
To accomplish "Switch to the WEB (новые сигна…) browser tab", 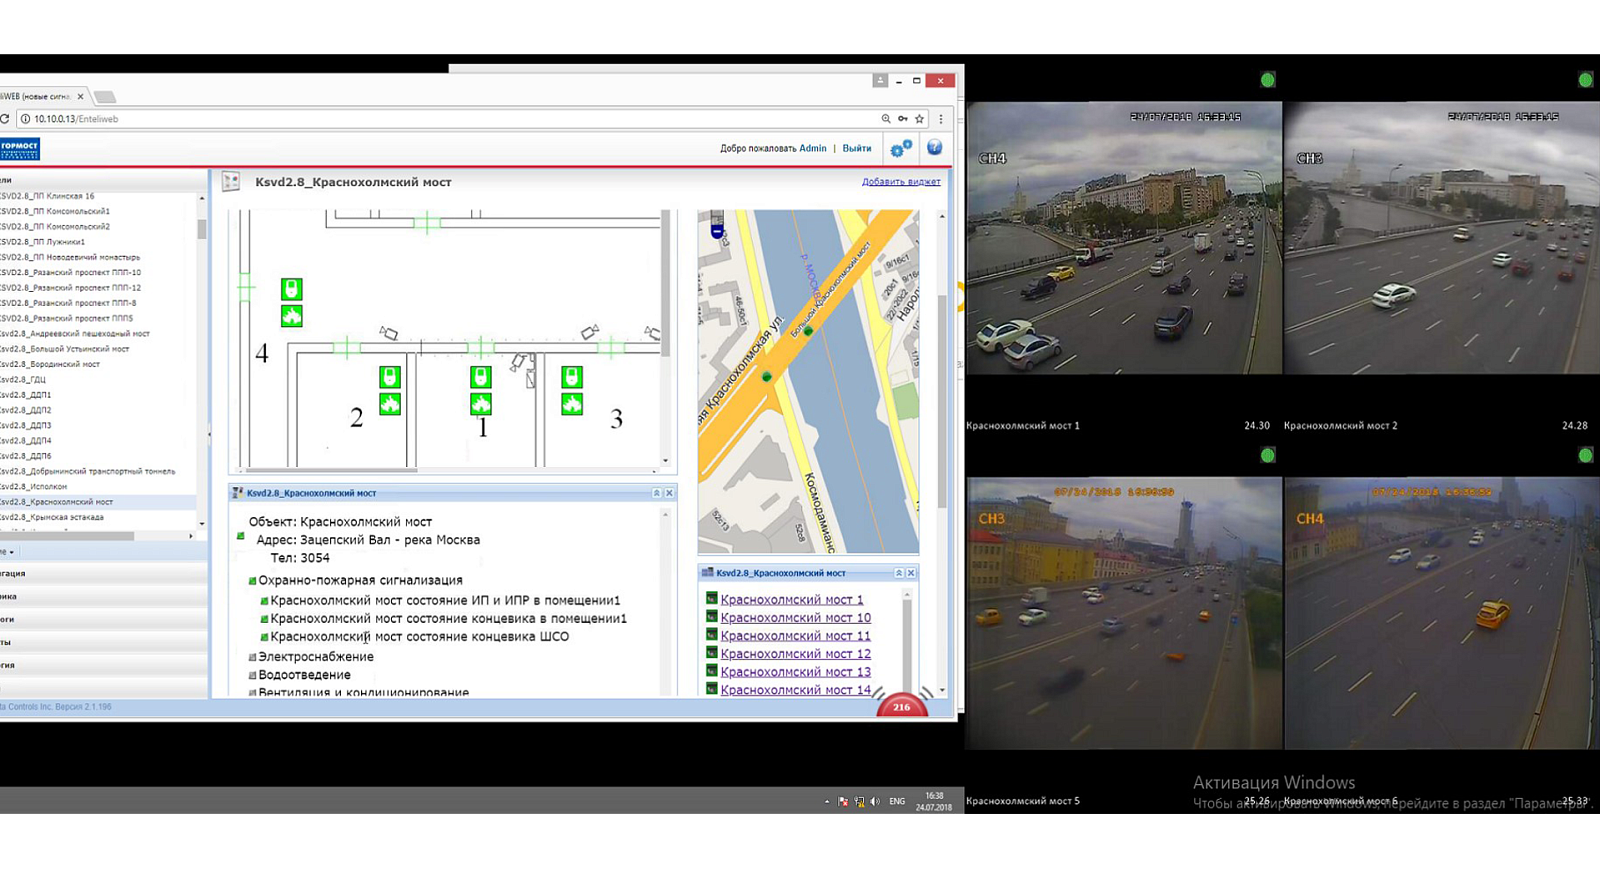I will (x=40, y=96).
